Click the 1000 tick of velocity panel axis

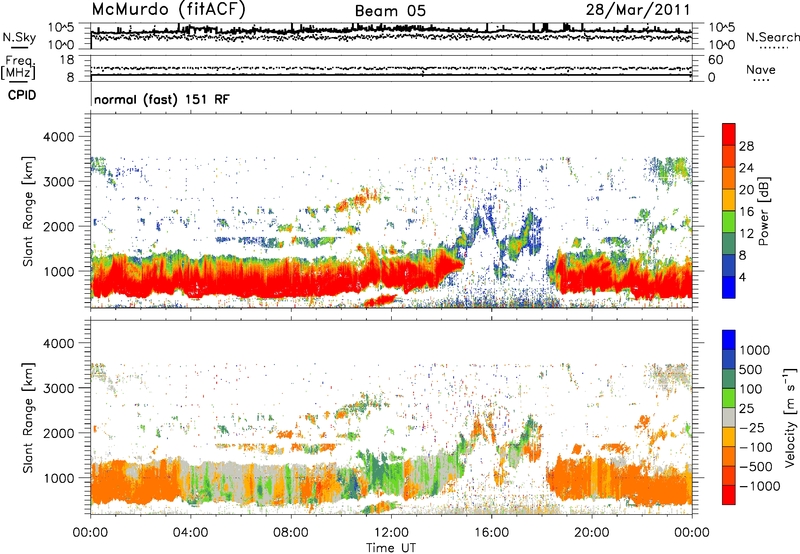pos(58,478)
